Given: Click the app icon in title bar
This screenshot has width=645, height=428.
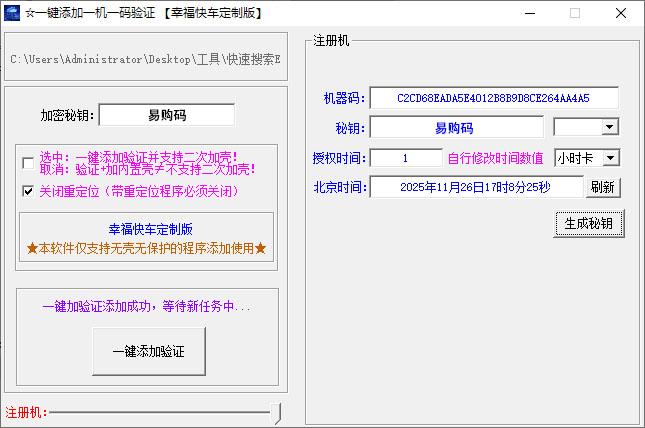Looking at the screenshot, I should [13, 13].
